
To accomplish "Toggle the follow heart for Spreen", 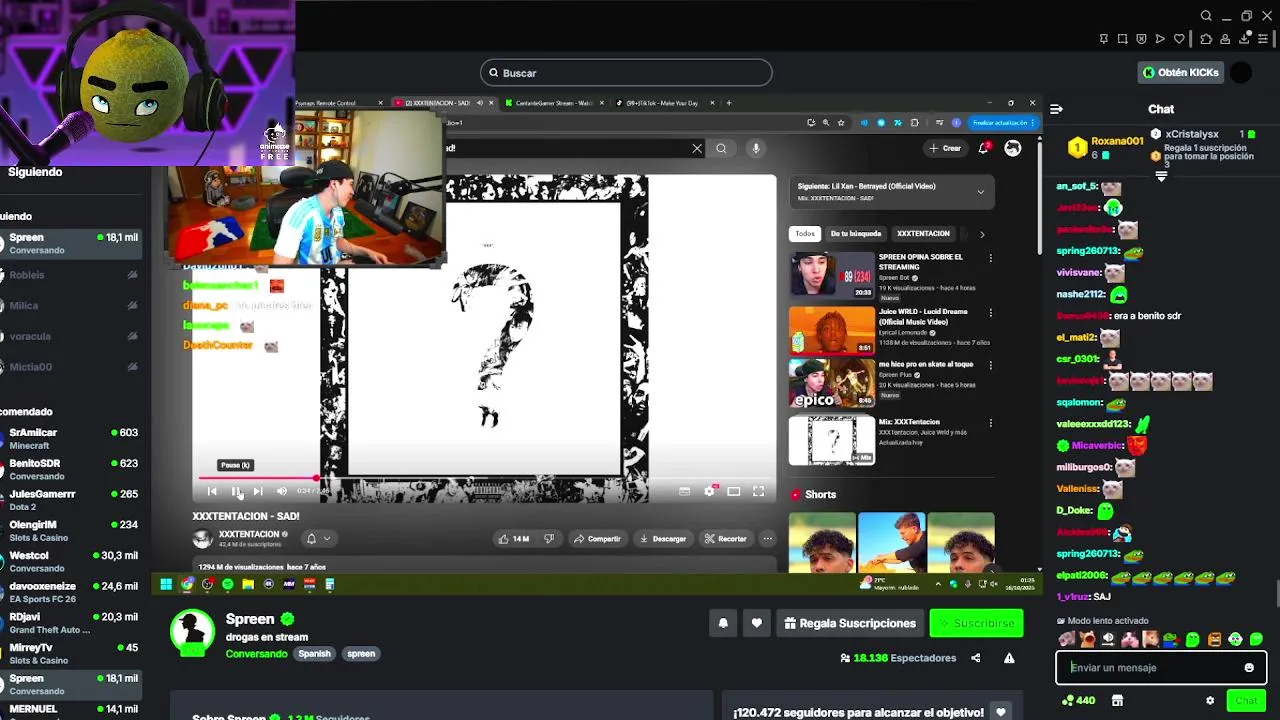I will [x=757, y=623].
